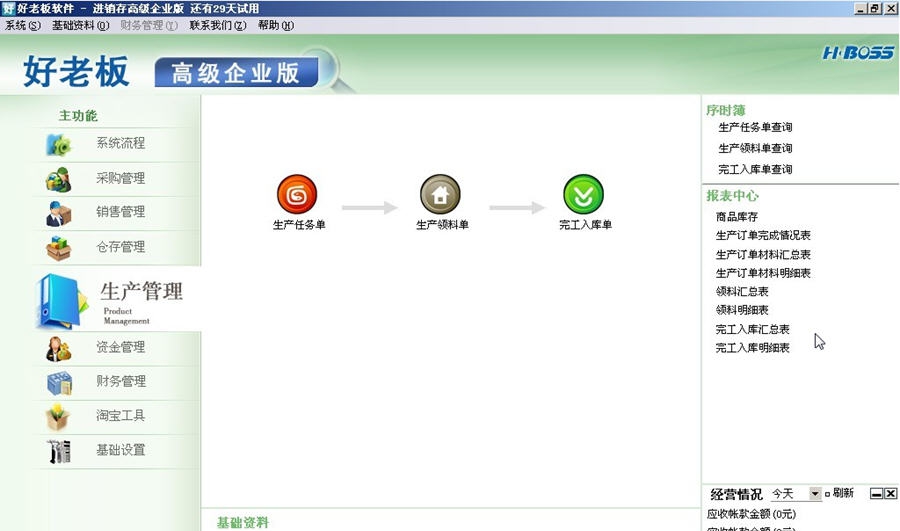Collapse the 经营情况 panel with minimize icon

coord(876,494)
